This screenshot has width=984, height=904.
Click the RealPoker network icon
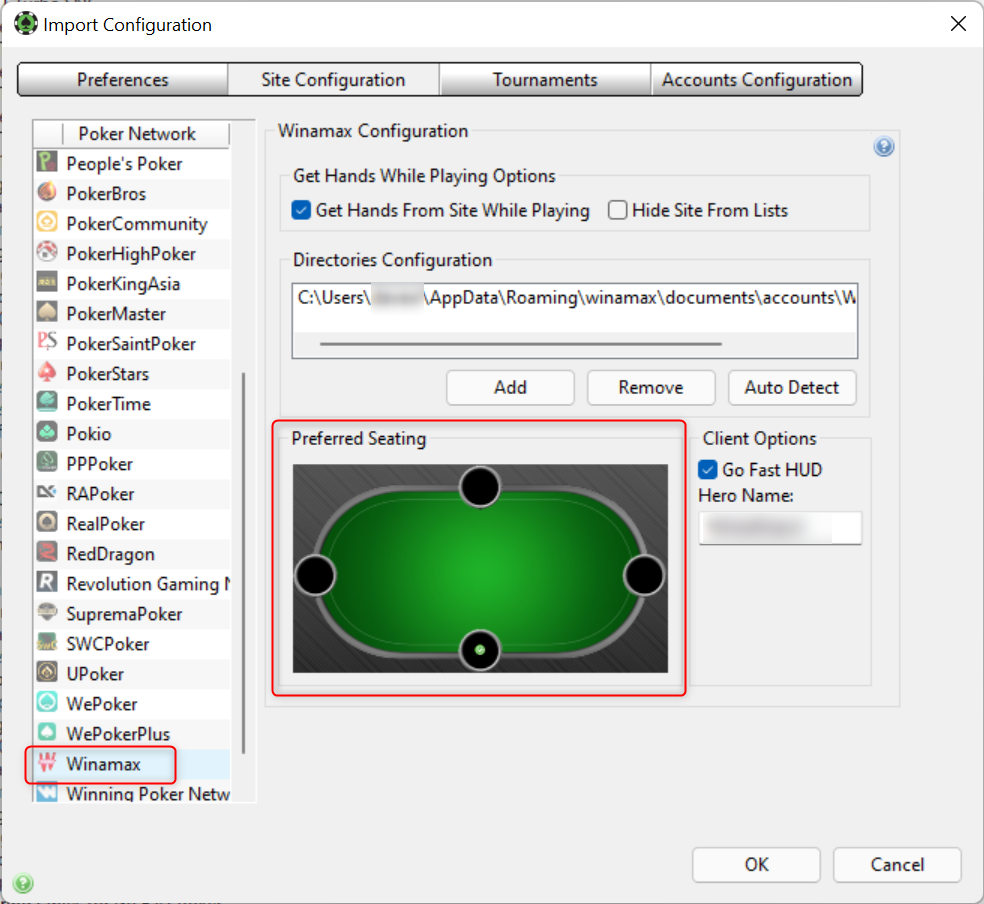coord(47,522)
